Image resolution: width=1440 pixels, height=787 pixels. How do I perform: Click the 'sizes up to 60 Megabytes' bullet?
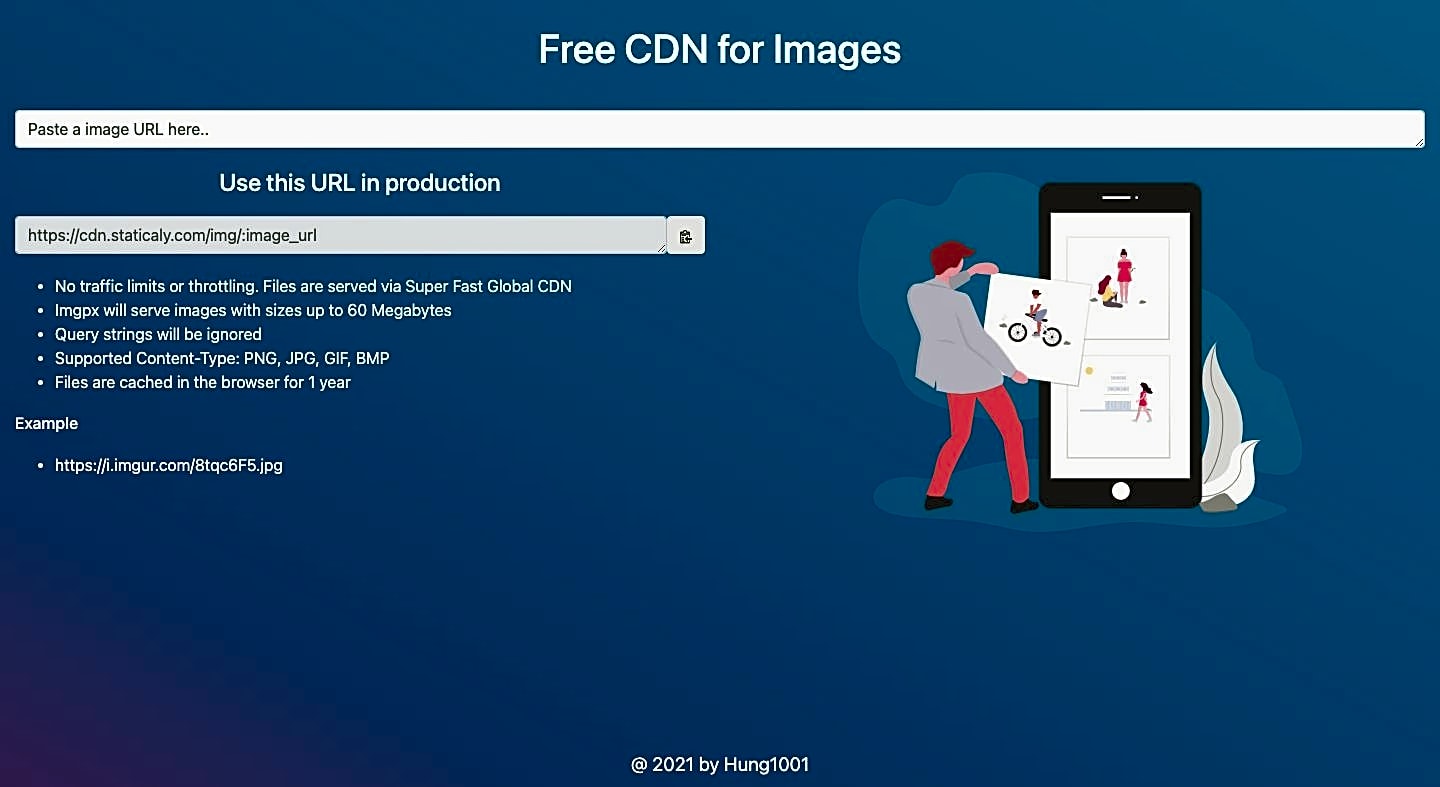253,310
